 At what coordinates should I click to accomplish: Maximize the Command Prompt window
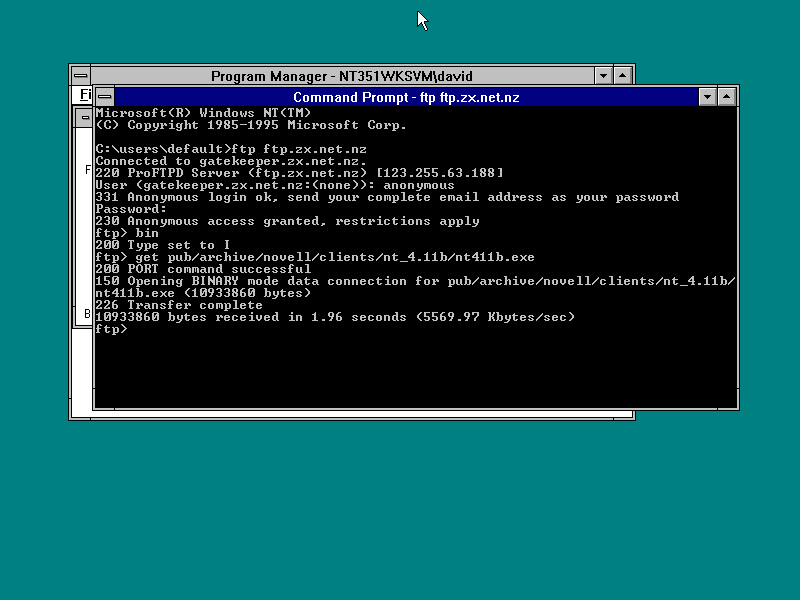727,96
